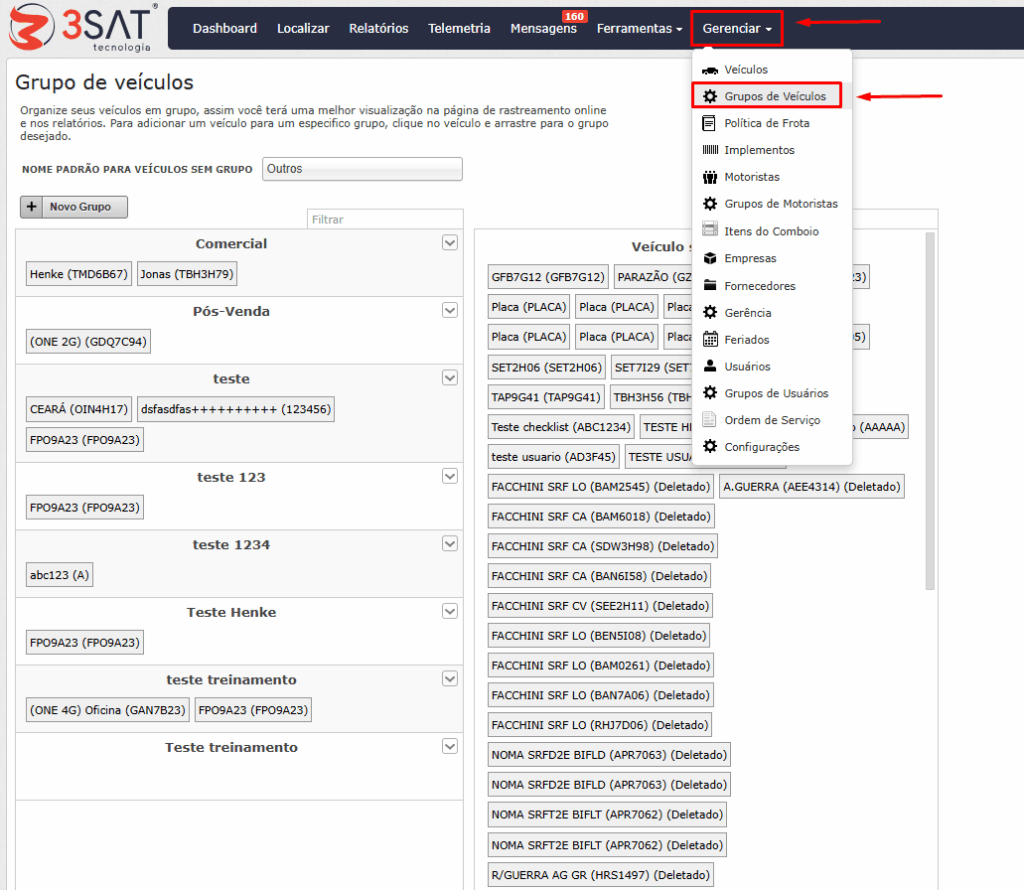This screenshot has width=1024, height=890.
Task: Click the calendar icon next to Feriados
Action: pyautogui.click(x=710, y=339)
